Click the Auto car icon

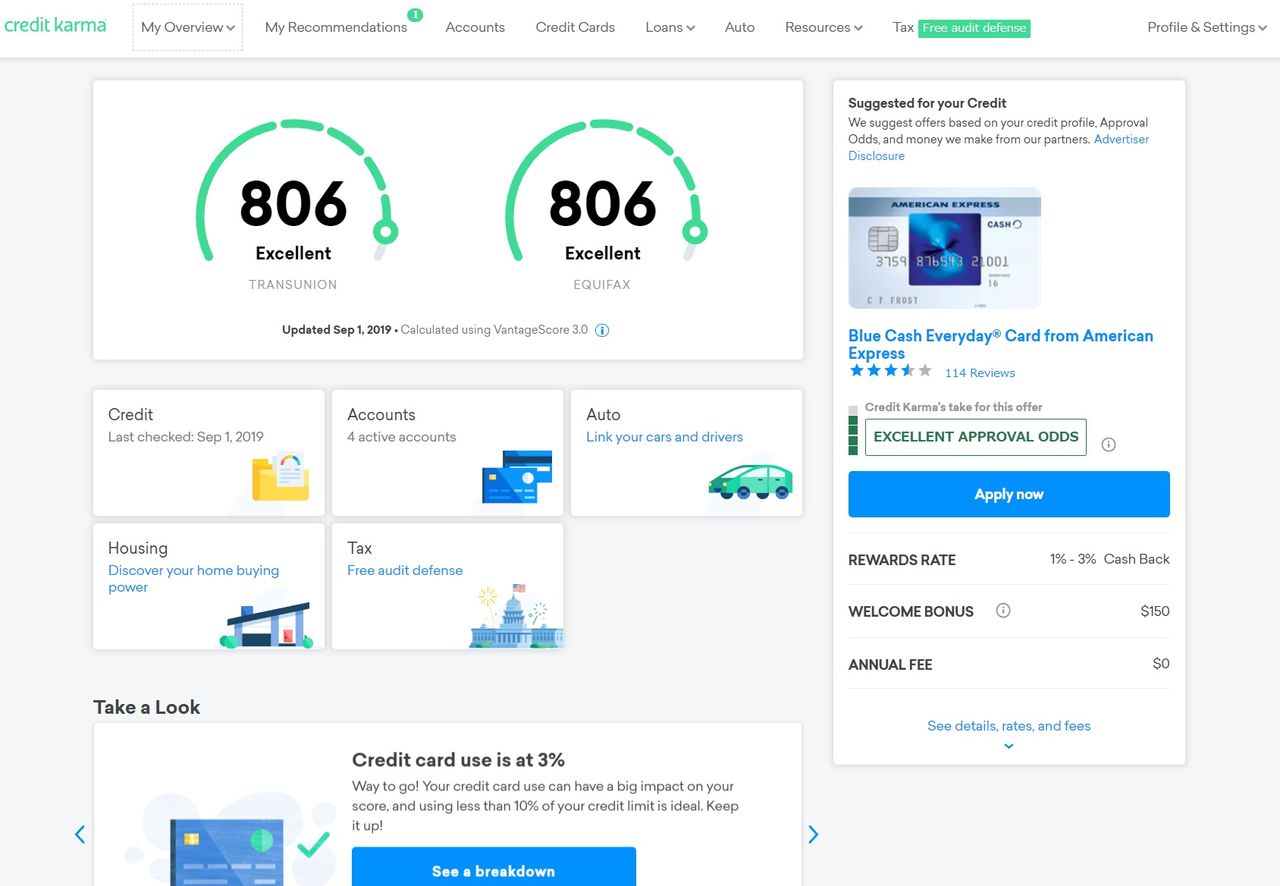click(x=750, y=481)
